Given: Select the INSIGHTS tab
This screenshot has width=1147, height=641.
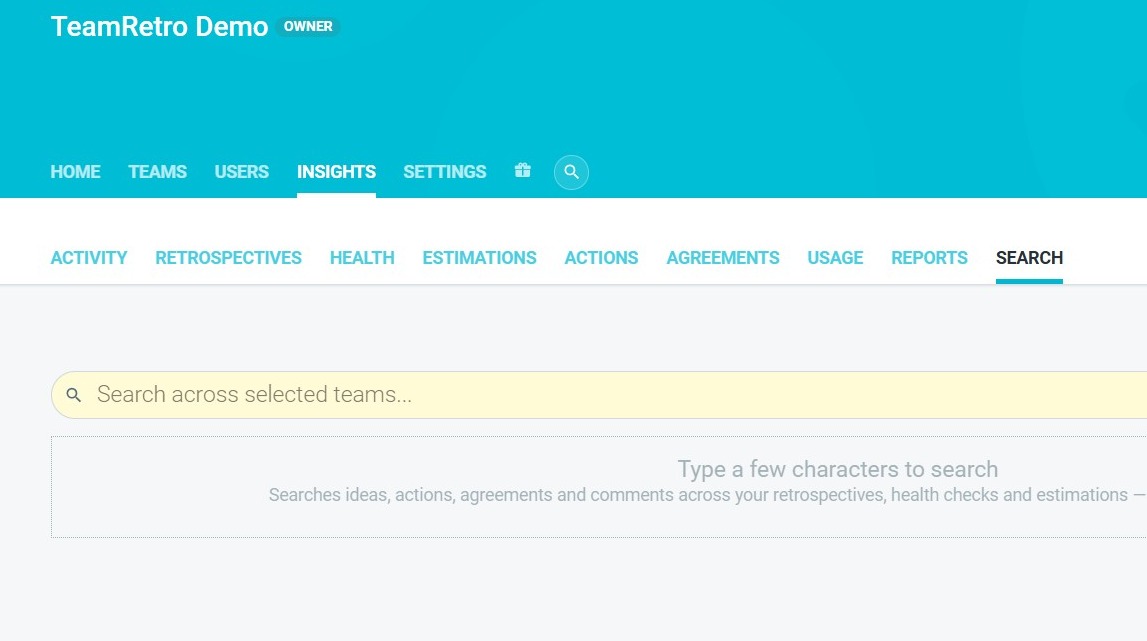Looking at the screenshot, I should 336,171.
